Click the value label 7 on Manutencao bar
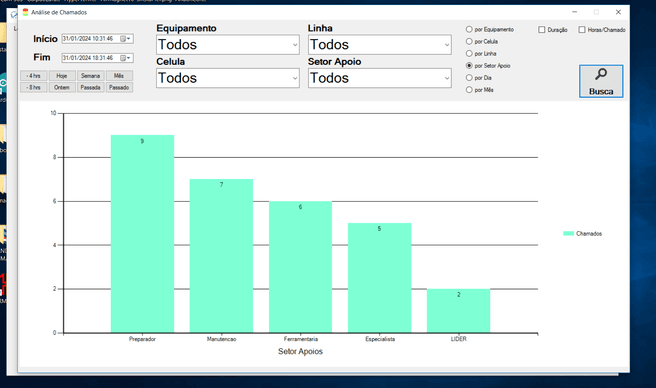Image resolution: width=656 pixels, height=388 pixels. pos(222,185)
